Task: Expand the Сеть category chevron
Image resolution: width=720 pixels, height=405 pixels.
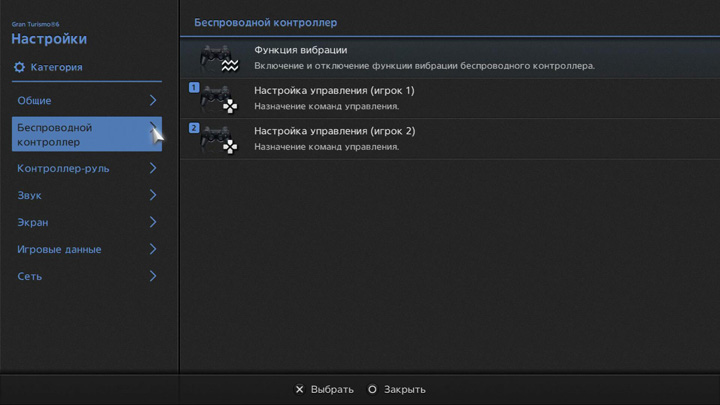Action: coord(153,277)
